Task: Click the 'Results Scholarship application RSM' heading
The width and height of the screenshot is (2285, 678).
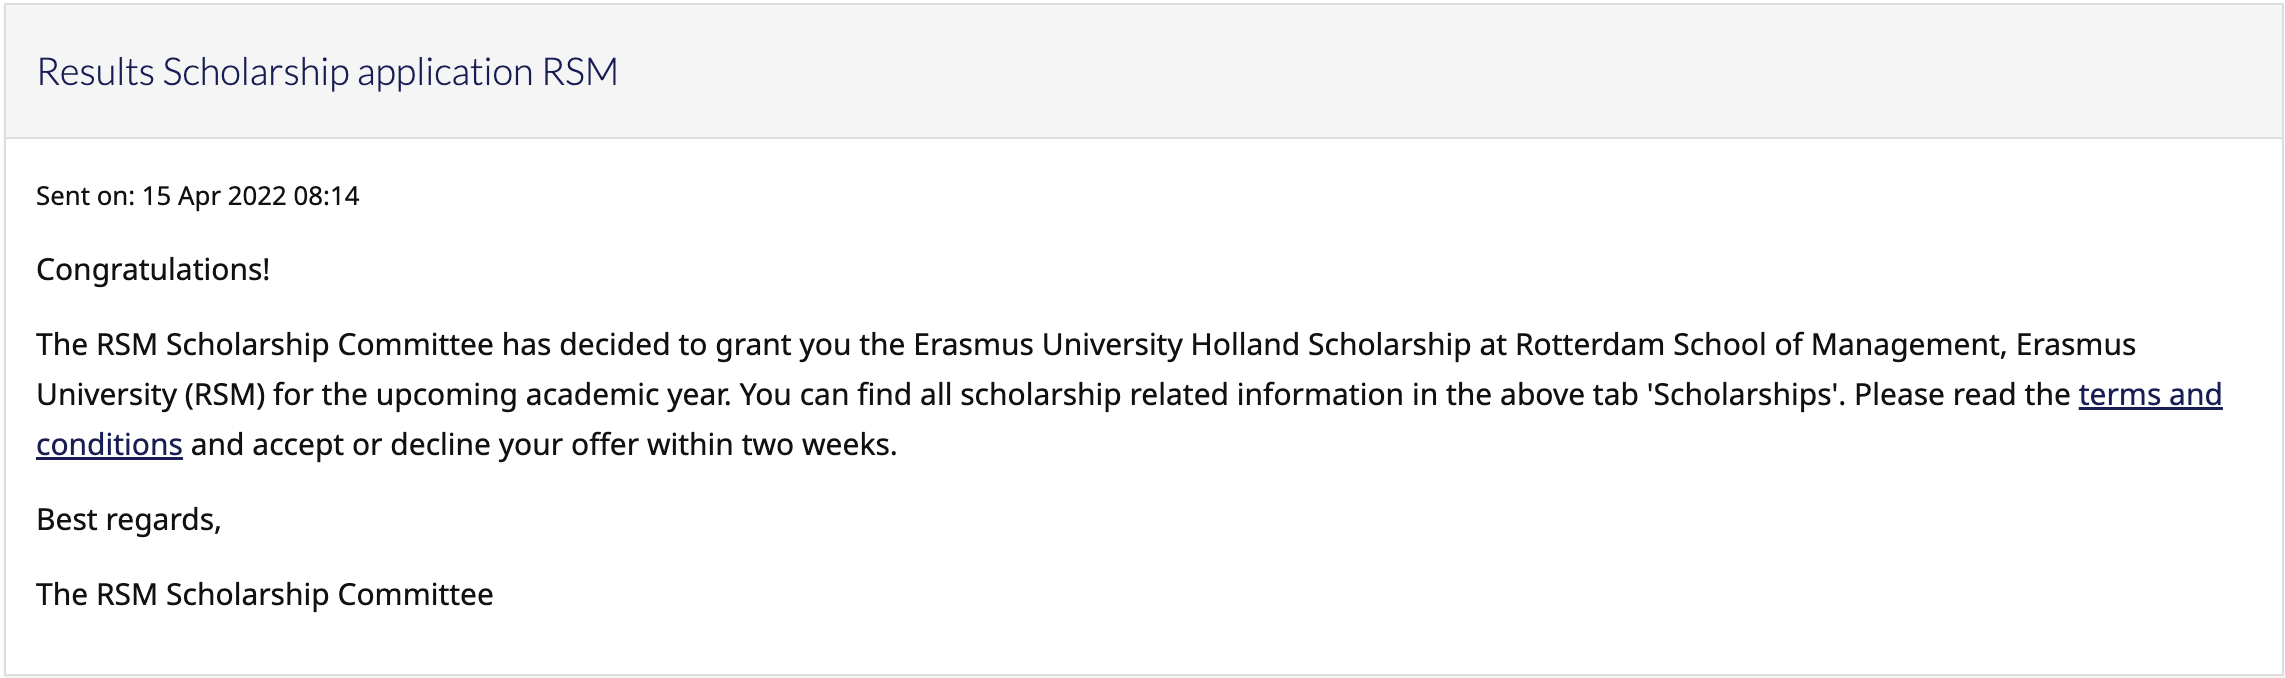Action: pos(327,72)
